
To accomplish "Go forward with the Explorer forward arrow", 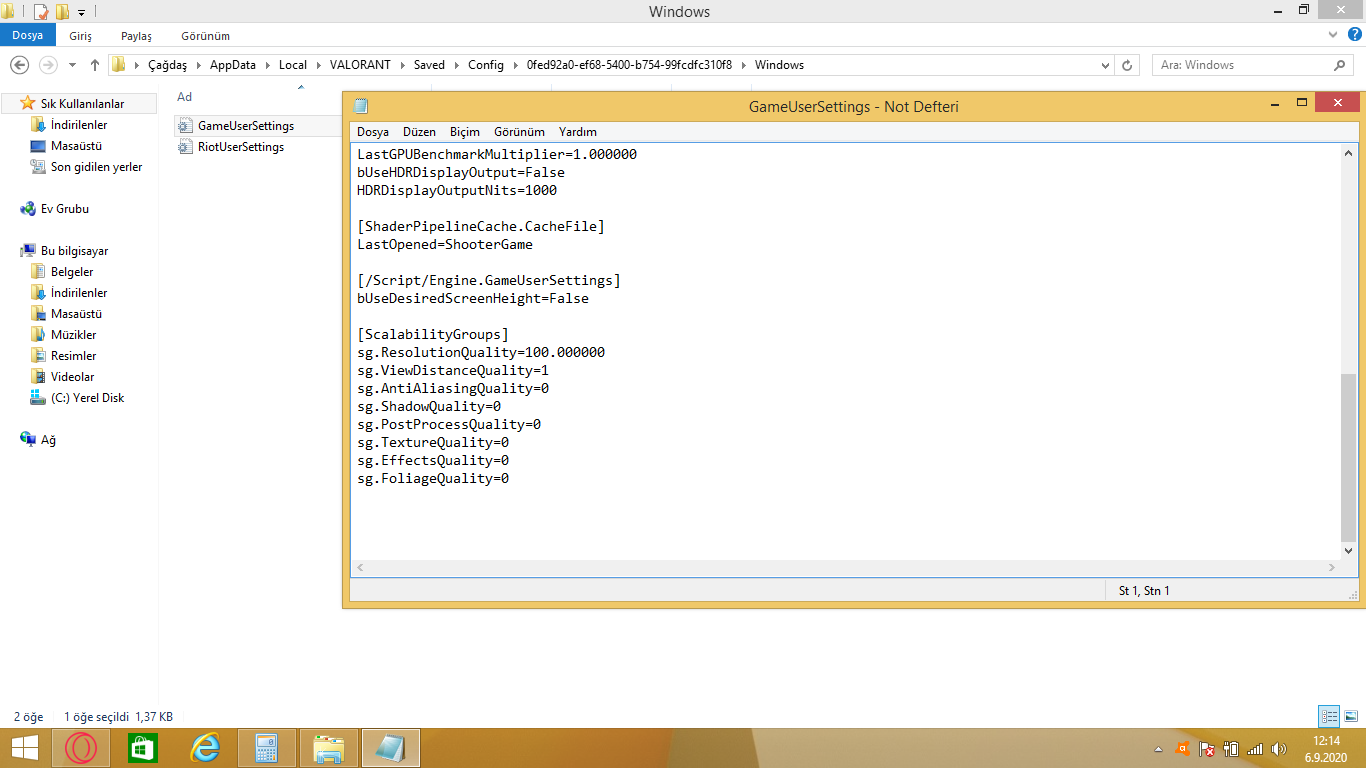I will 47,65.
